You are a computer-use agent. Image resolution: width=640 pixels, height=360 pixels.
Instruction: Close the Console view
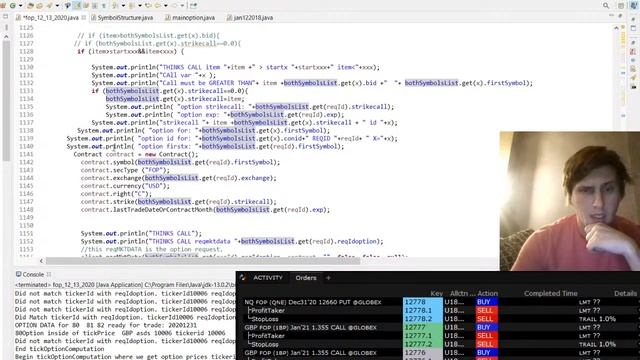49,274
